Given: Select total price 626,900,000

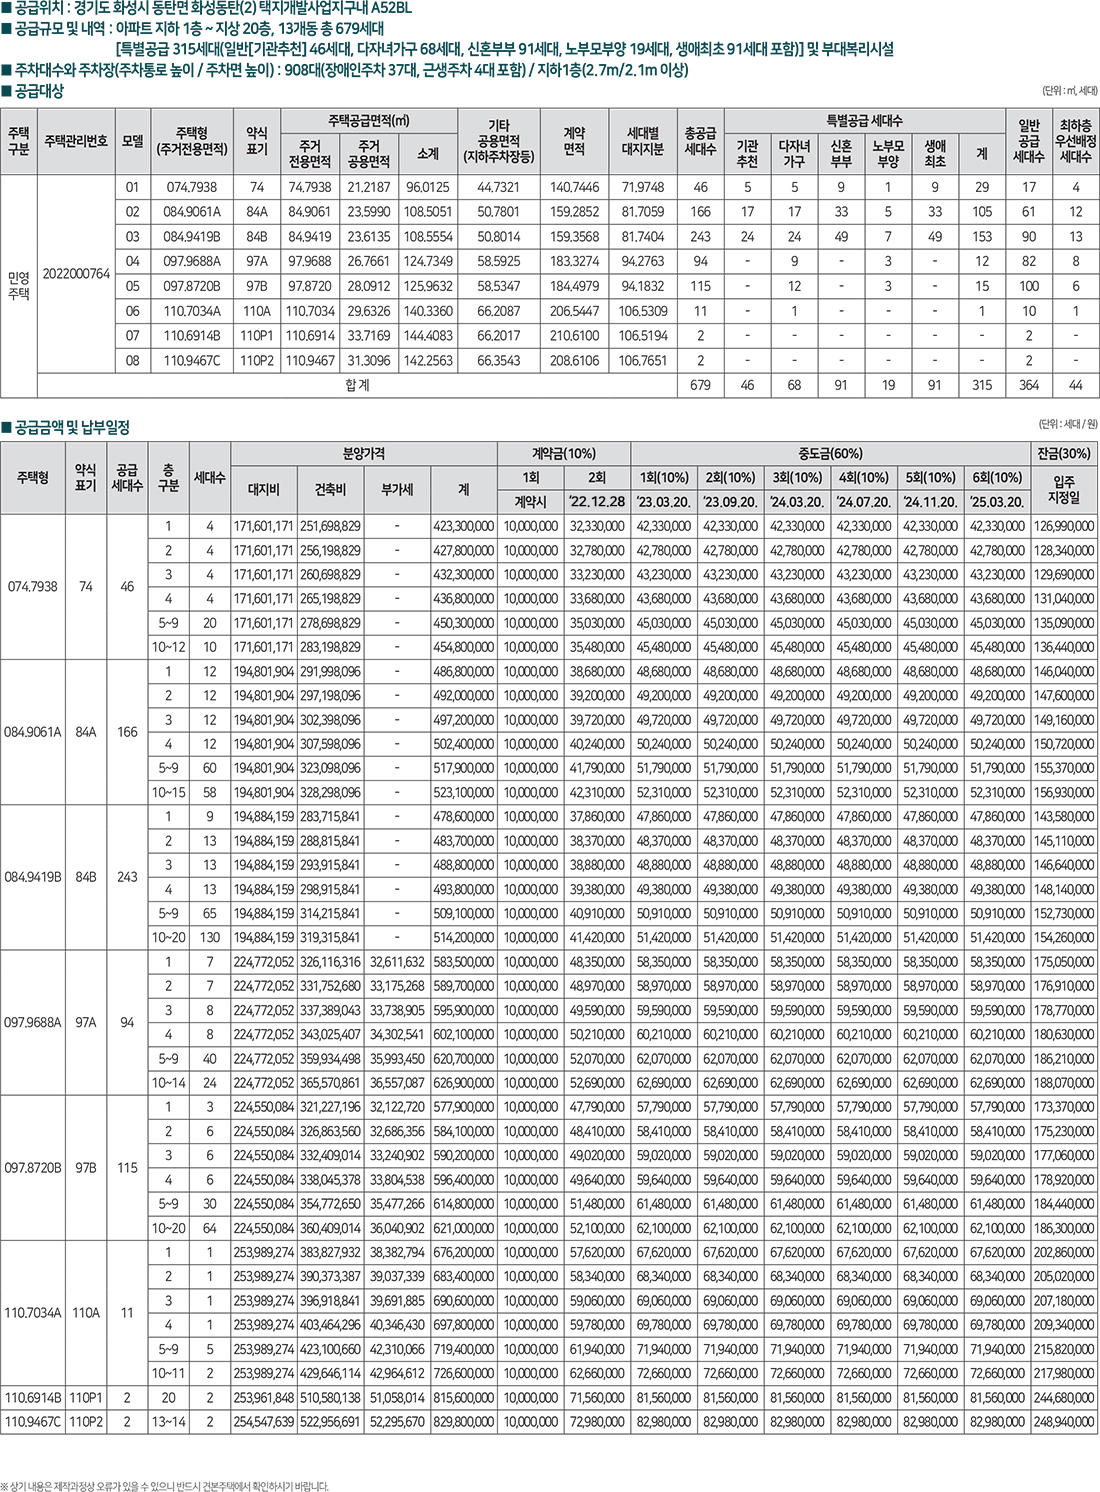Looking at the screenshot, I should pos(464,1083).
